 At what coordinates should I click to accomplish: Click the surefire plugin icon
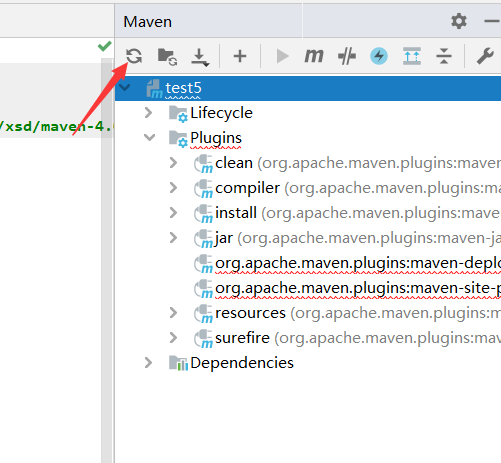coord(203,339)
